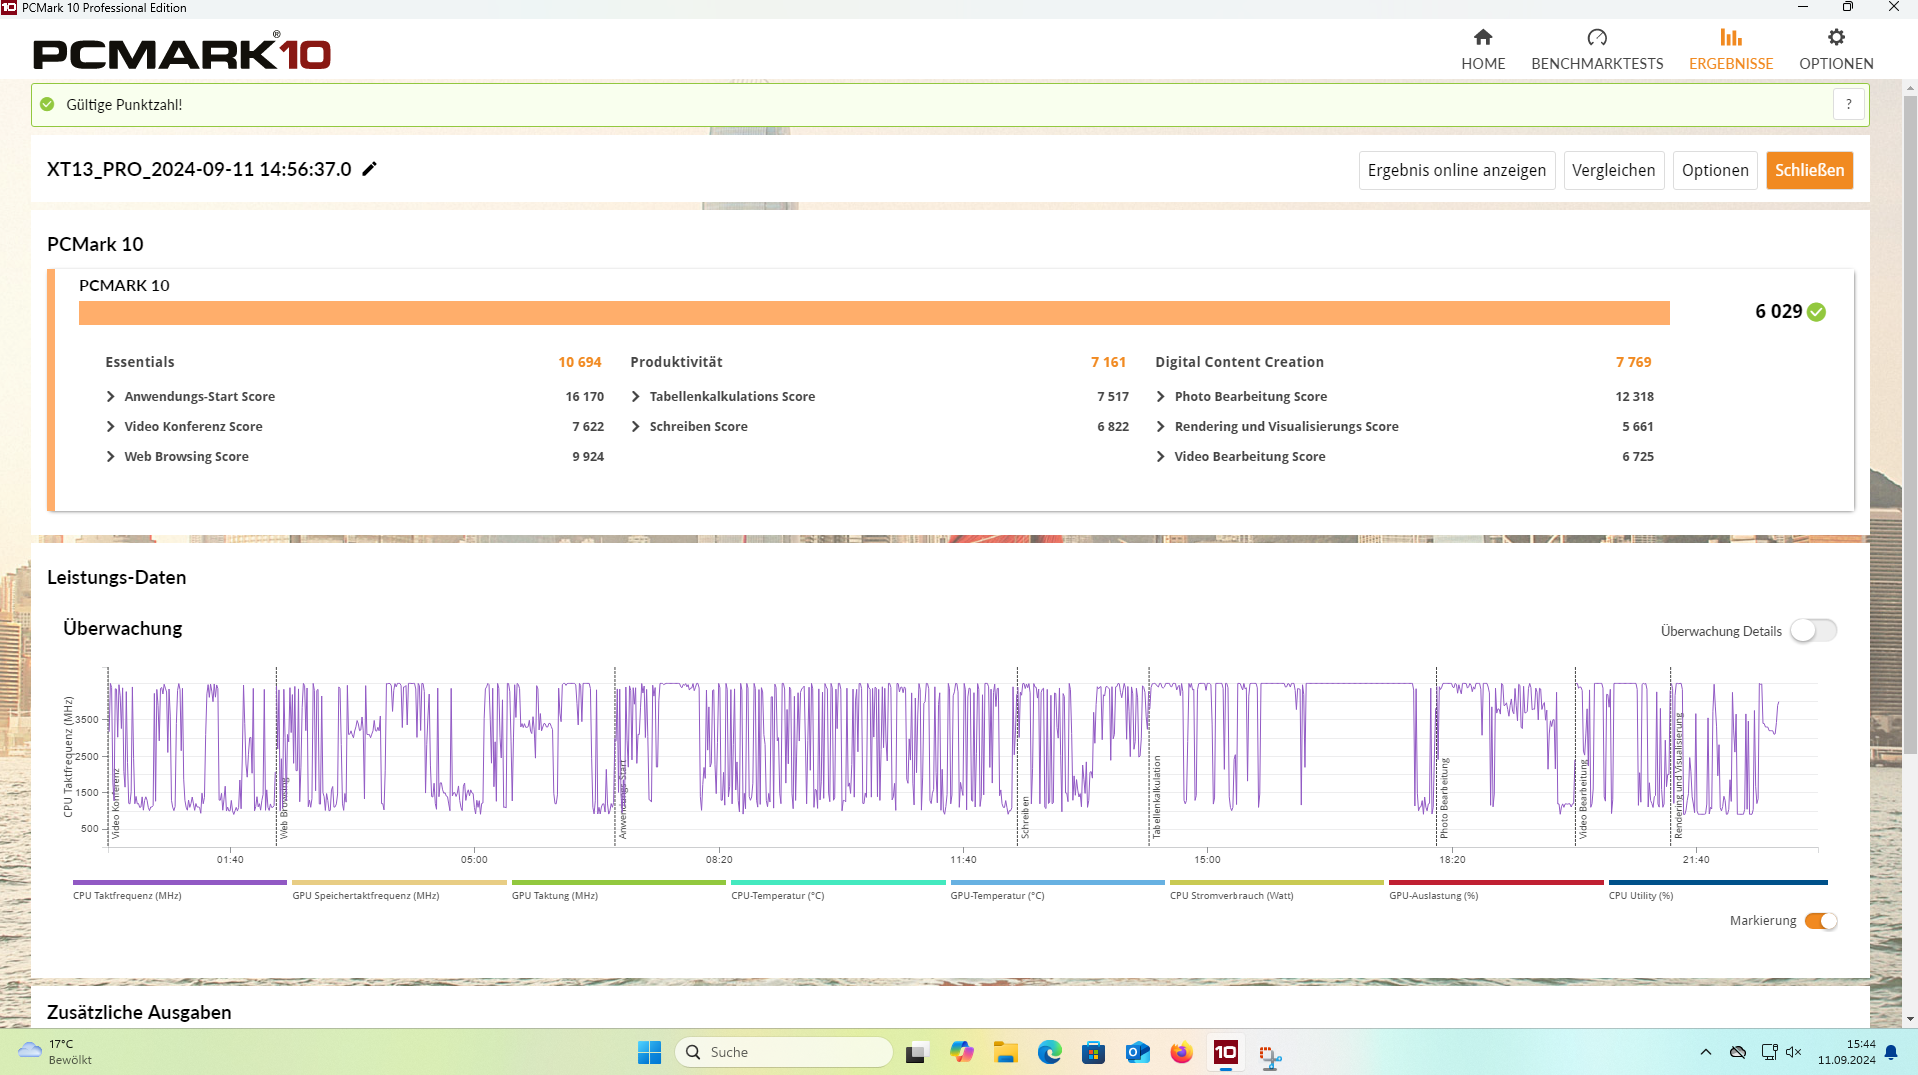This screenshot has height=1075, width=1918.
Task: Open notifications bell icon
Action: [1891, 1052]
